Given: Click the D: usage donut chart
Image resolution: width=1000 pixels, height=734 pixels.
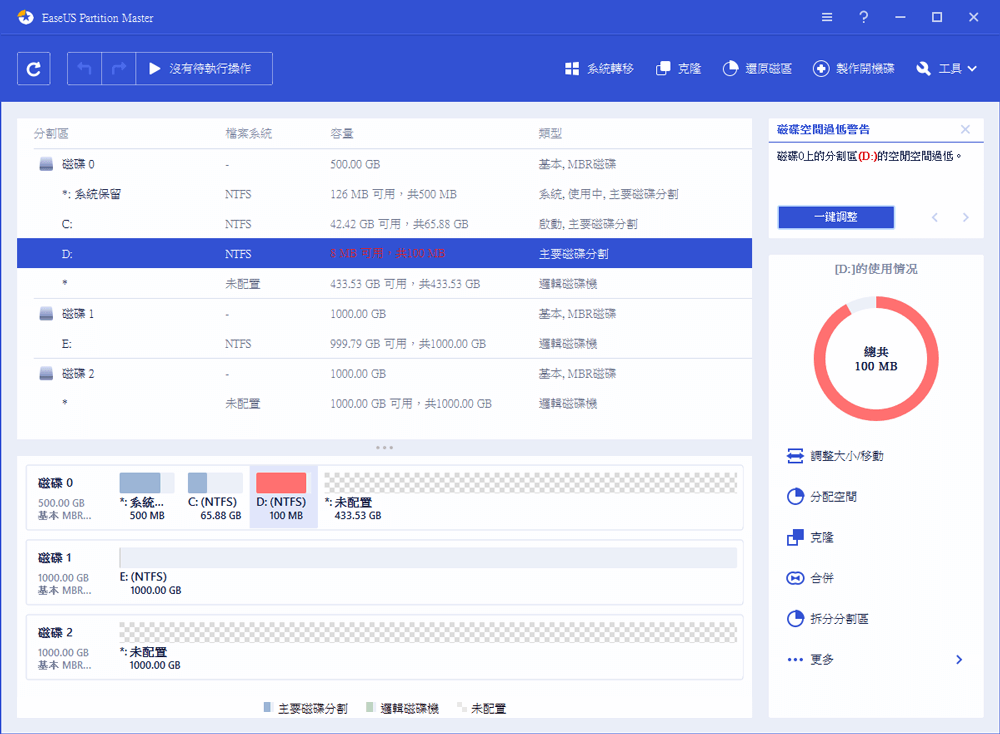Looking at the screenshot, I should (876, 358).
